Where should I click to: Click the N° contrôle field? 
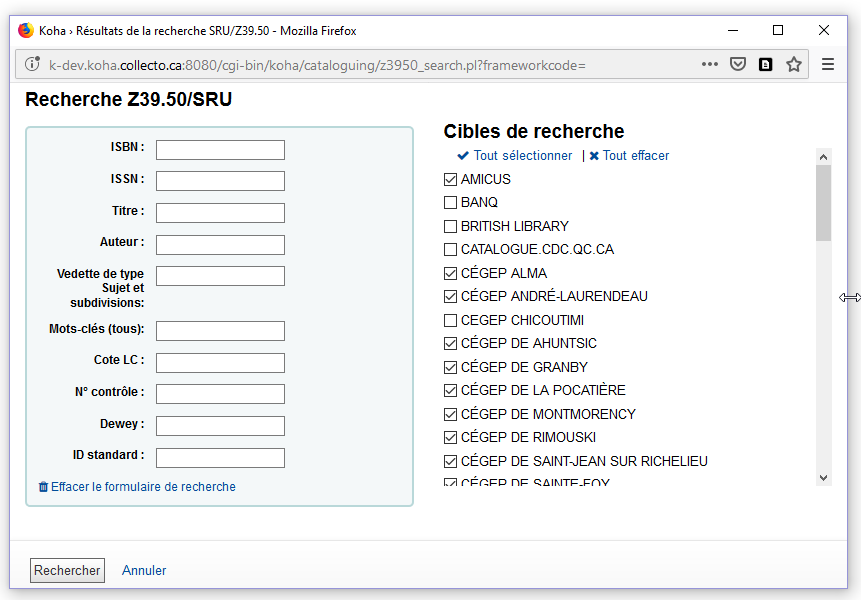[220, 394]
